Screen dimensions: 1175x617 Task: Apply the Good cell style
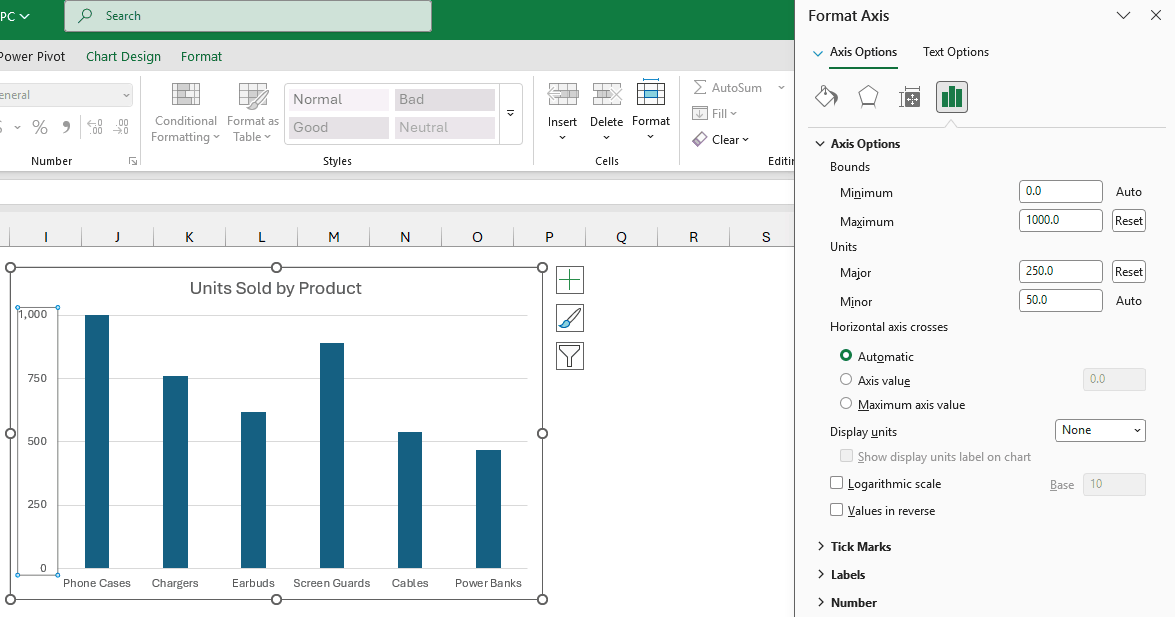pyautogui.click(x=339, y=127)
